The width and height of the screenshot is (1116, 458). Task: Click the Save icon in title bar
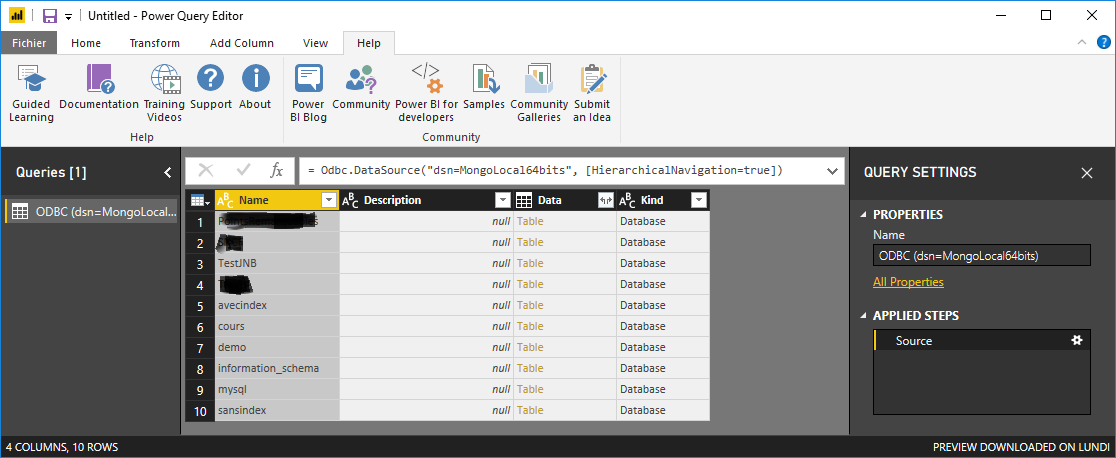click(50, 15)
